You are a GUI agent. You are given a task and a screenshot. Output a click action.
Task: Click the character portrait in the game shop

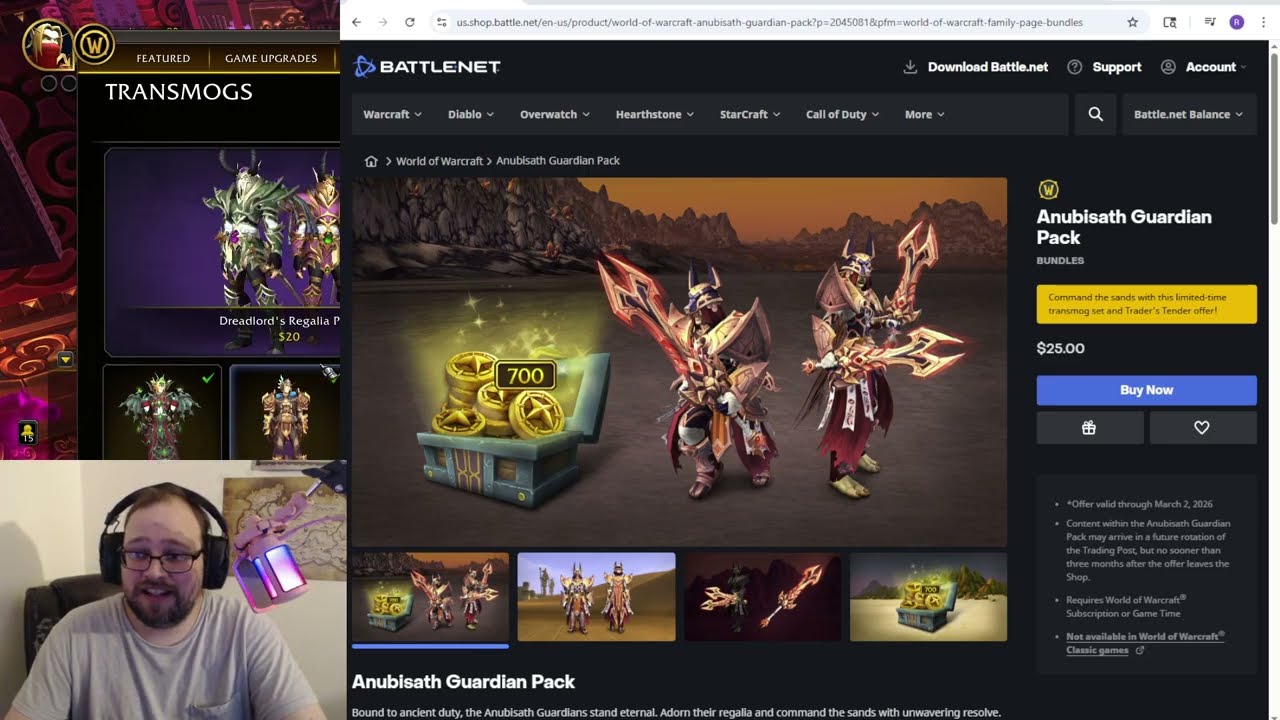click(x=46, y=44)
